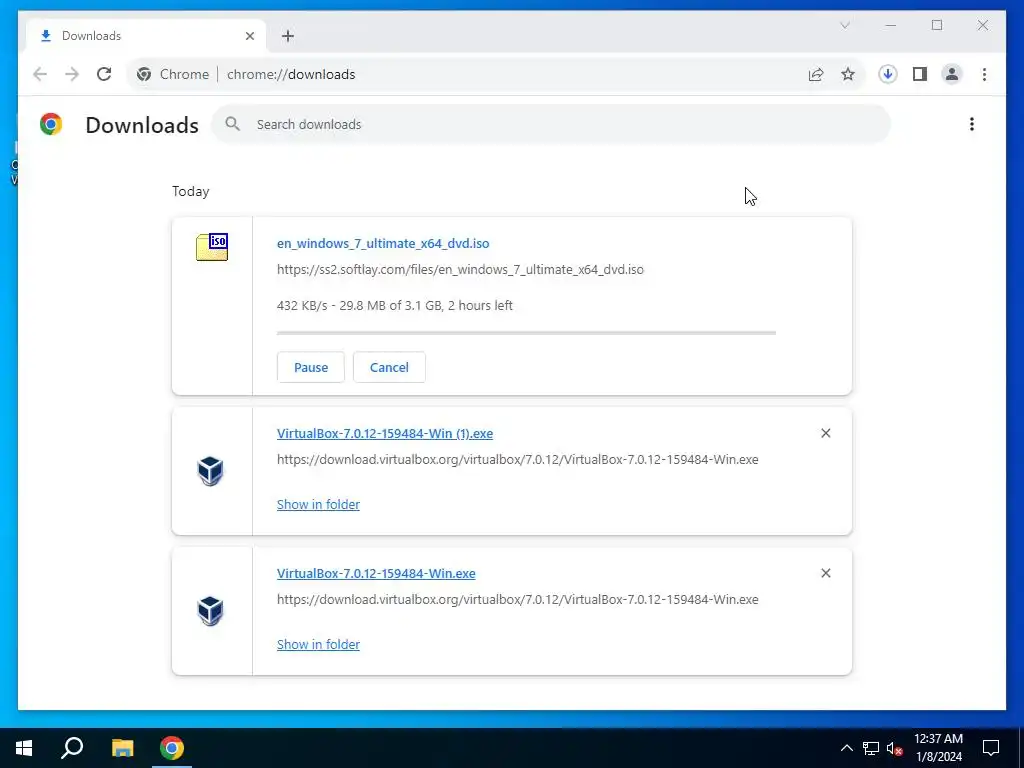Focus the Search downloads field

pos(551,124)
